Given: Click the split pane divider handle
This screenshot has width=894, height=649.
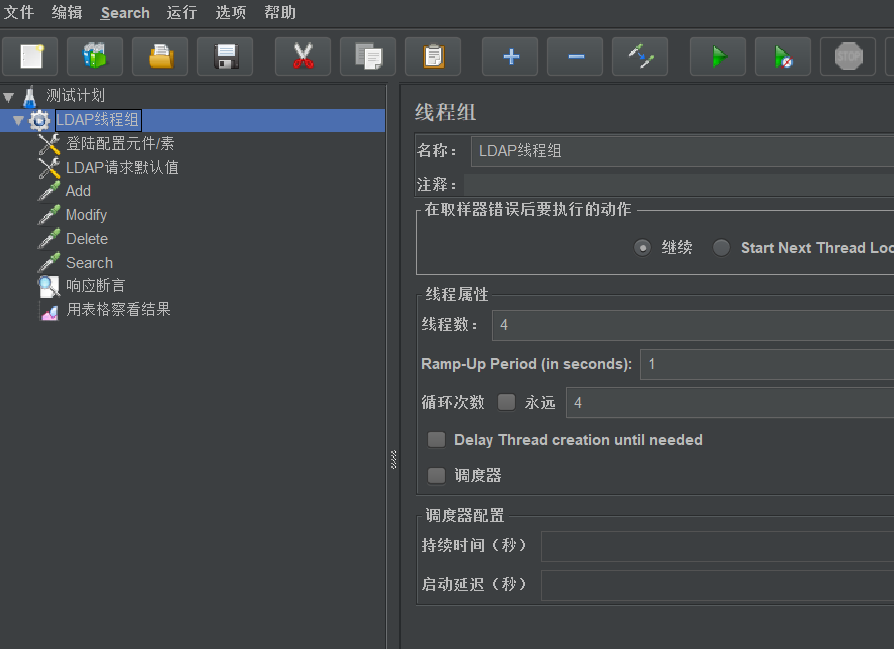Looking at the screenshot, I should pyautogui.click(x=393, y=460).
